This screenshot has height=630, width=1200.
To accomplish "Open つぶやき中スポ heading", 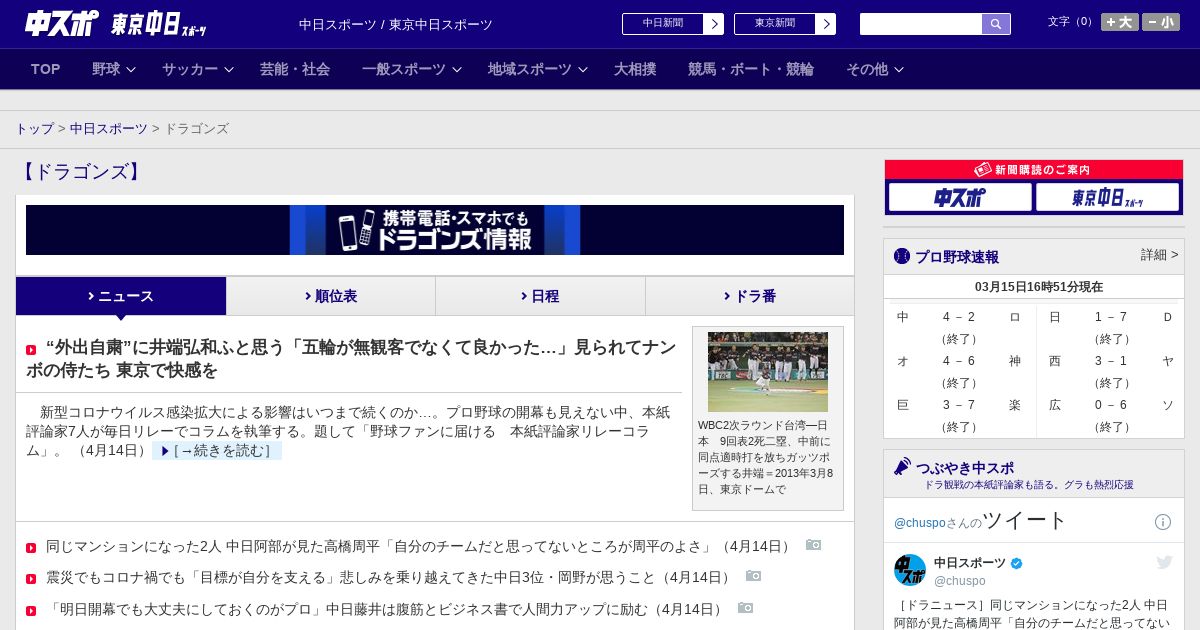I will pyautogui.click(x=965, y=467).
